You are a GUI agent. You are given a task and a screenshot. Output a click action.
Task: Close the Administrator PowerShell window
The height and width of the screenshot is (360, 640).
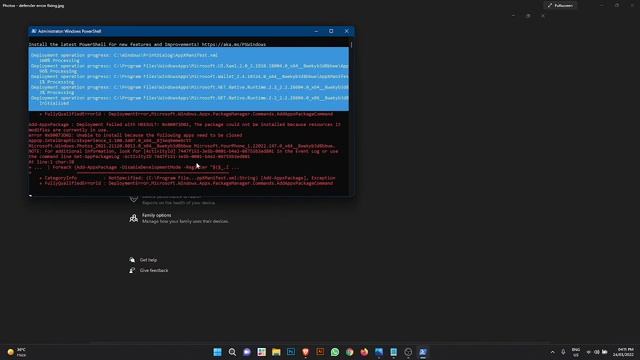tap(347, 31)
